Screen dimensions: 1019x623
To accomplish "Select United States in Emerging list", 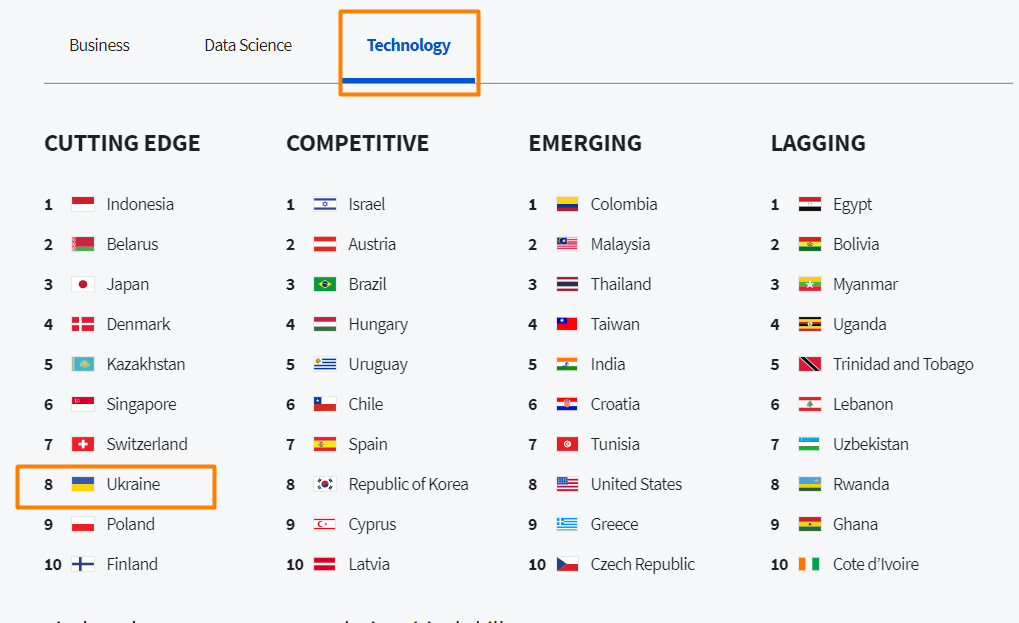I will 636,485.
